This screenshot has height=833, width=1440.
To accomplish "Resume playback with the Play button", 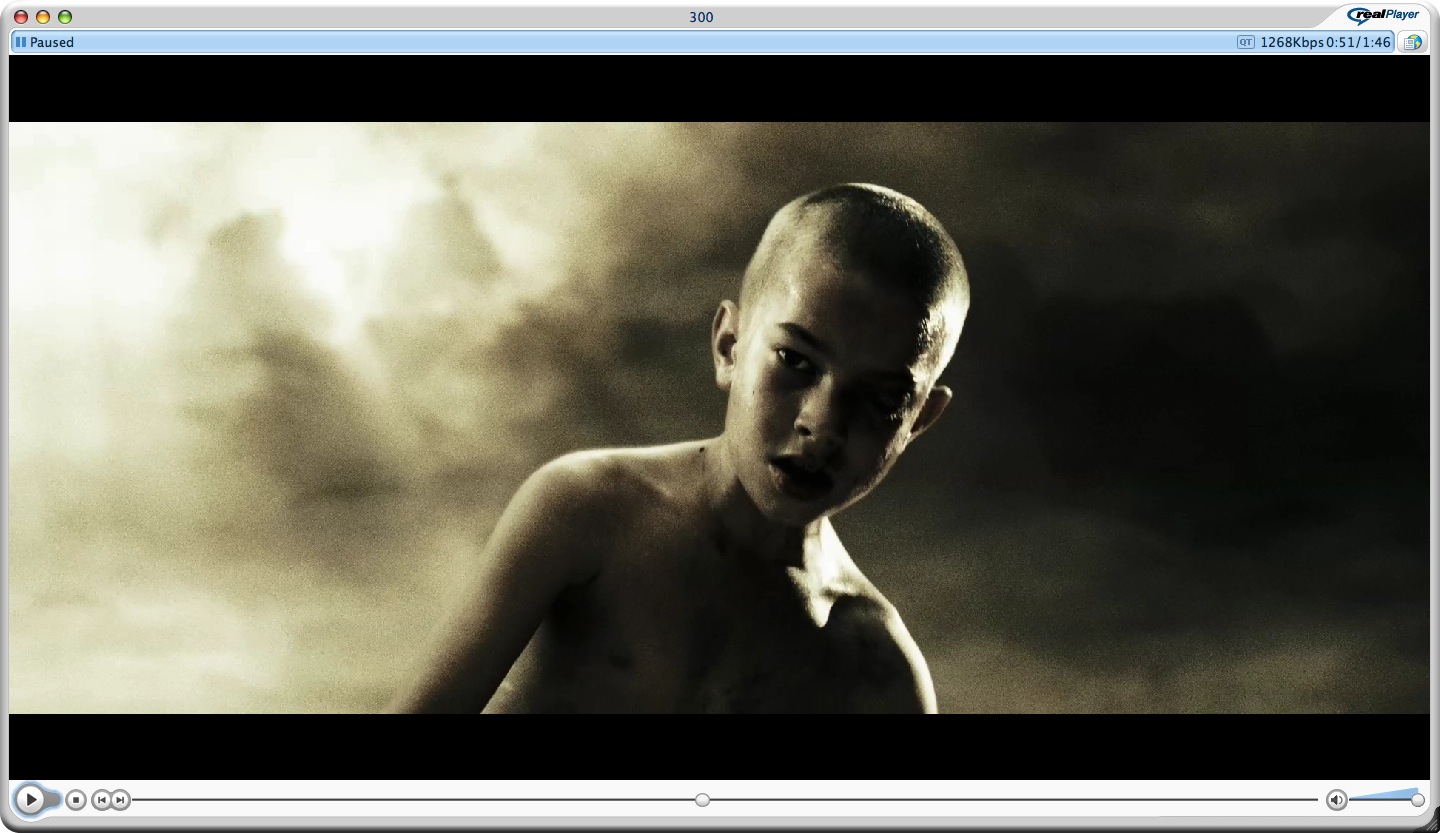I will tap(31, 799).
